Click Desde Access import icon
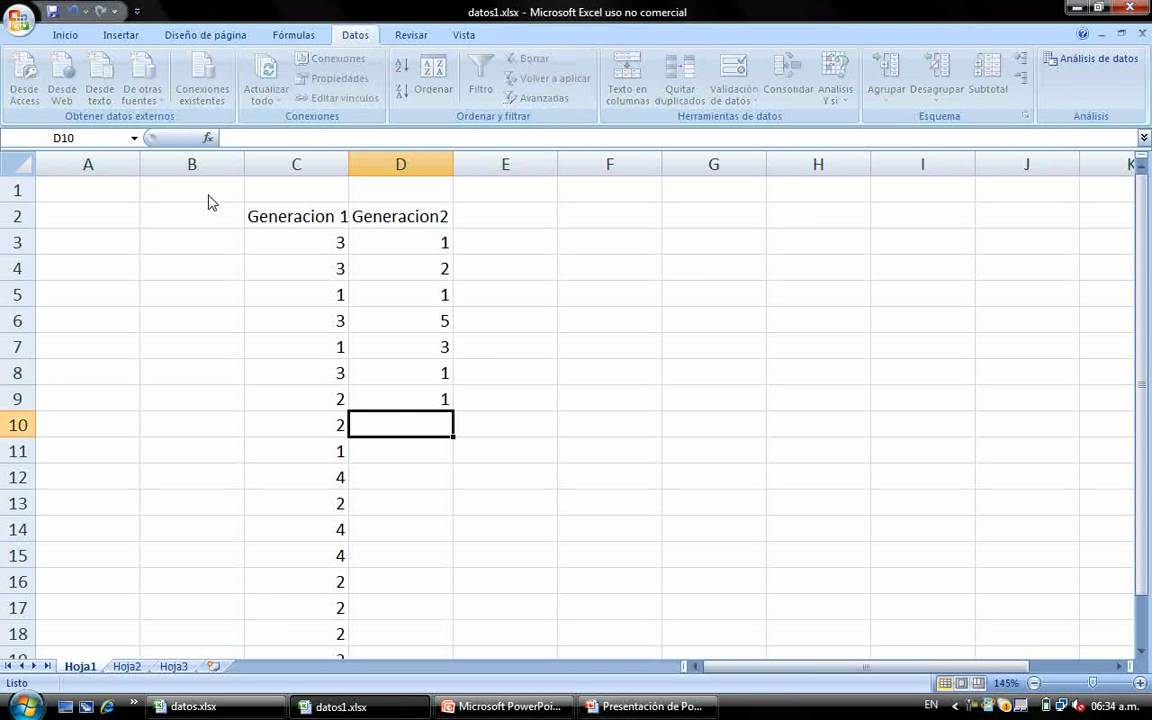Viewport: 1152px width, 720px height. coord(24,78)
